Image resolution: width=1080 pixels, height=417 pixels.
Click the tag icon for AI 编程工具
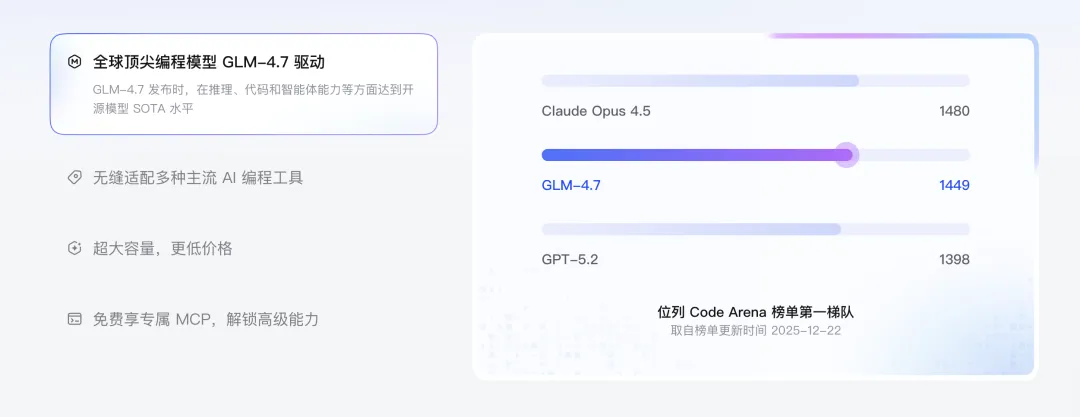click(74, 178)
